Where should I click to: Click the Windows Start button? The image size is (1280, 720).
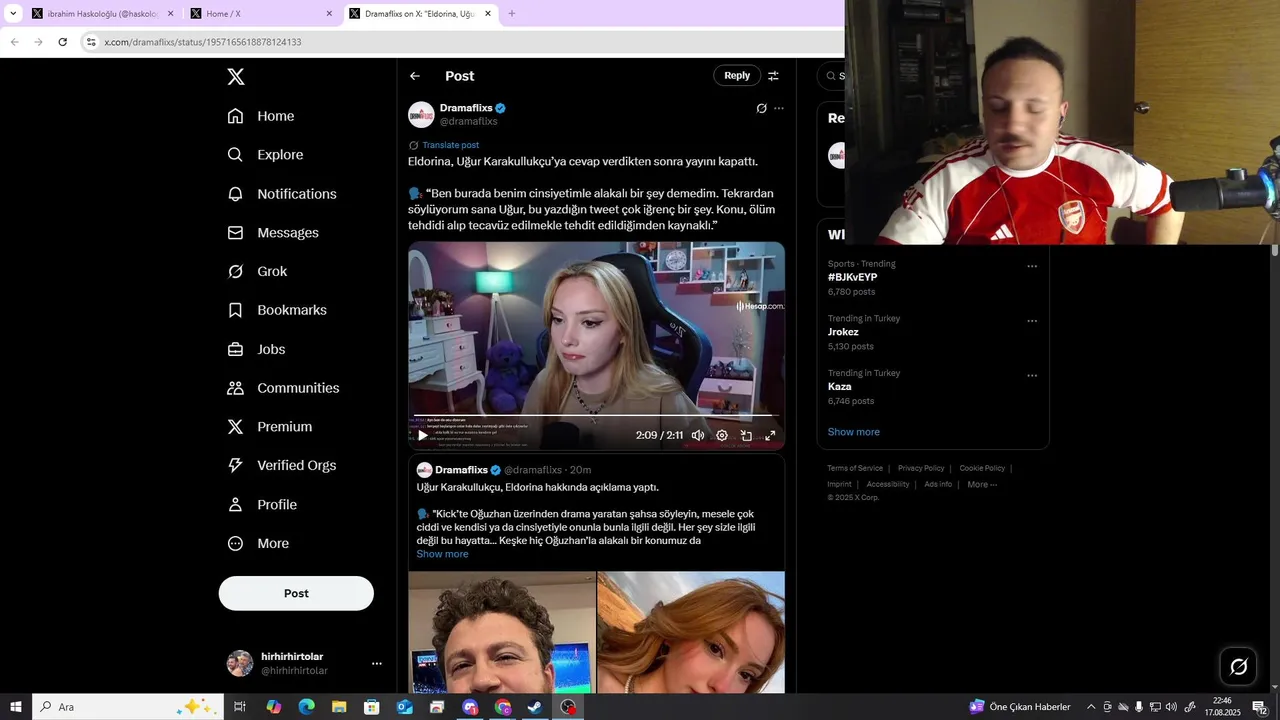click(15, 707)
